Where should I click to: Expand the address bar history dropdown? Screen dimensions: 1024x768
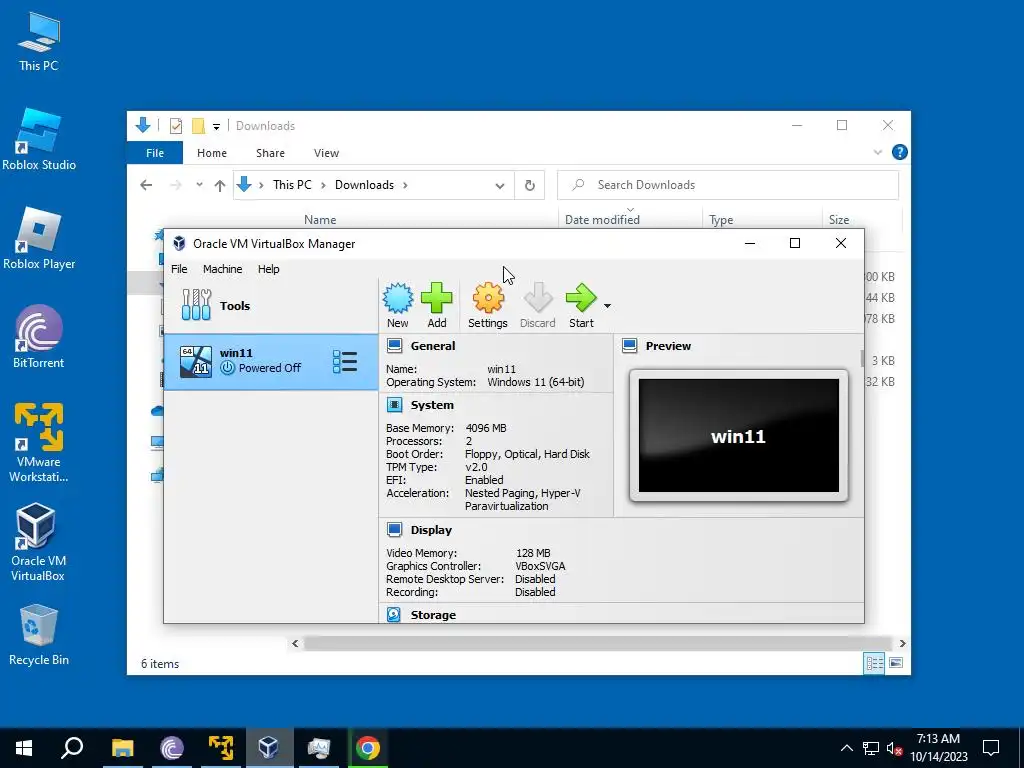(x=500, y=185)
